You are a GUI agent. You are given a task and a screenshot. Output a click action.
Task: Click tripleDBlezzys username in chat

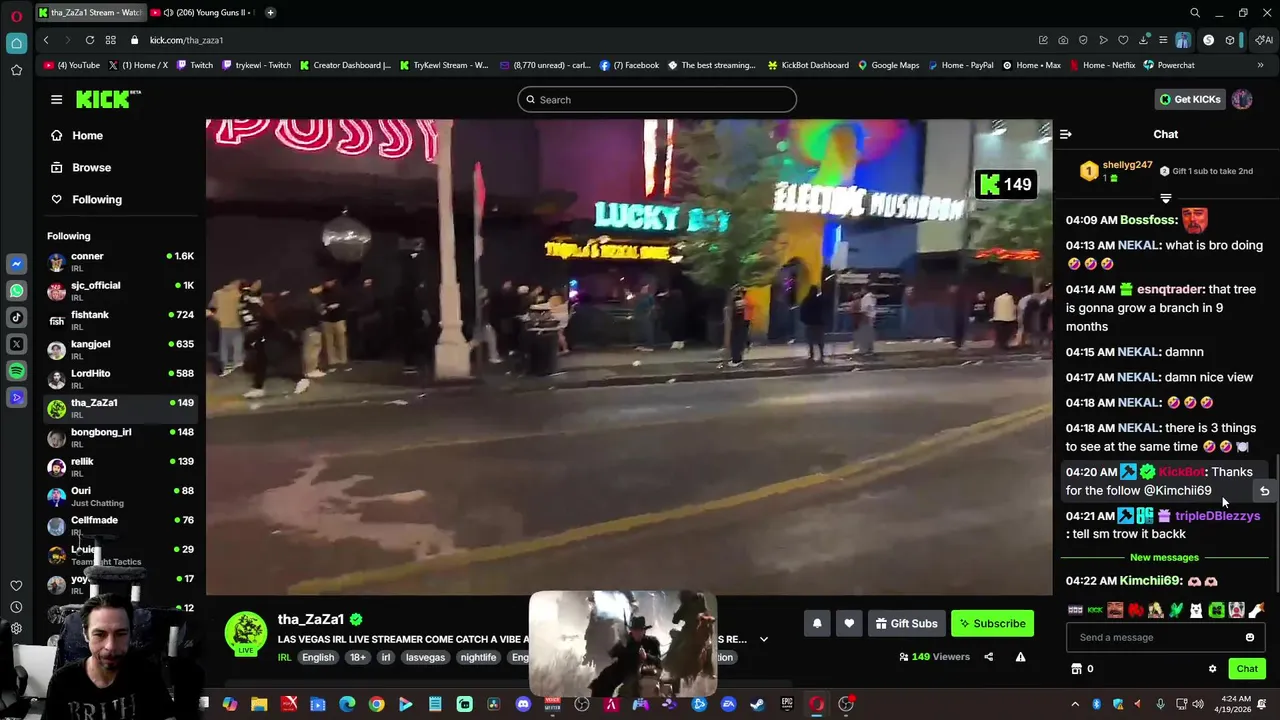(1217, 516)
